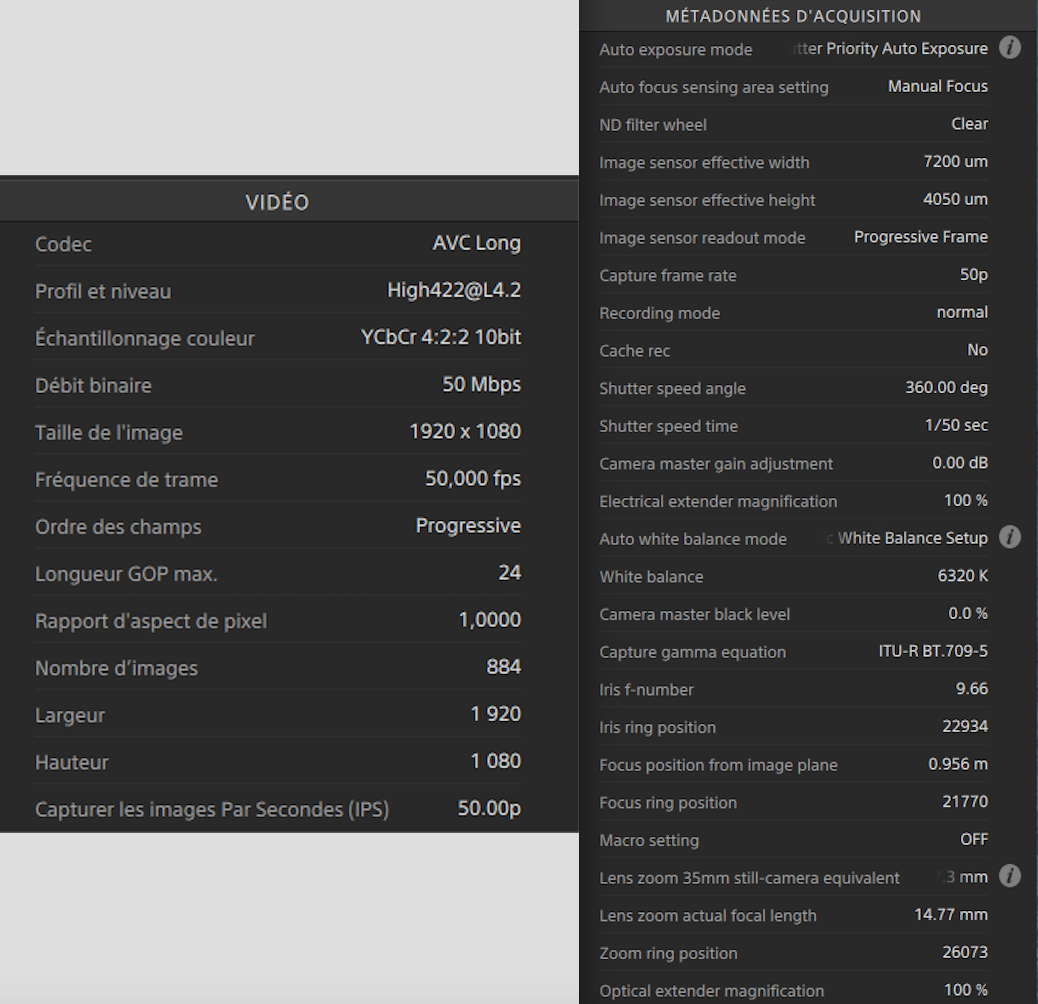Select the Codec AVC Long row
Image resolution: width=1038 pixels, height=1004 pixels.
278,244
